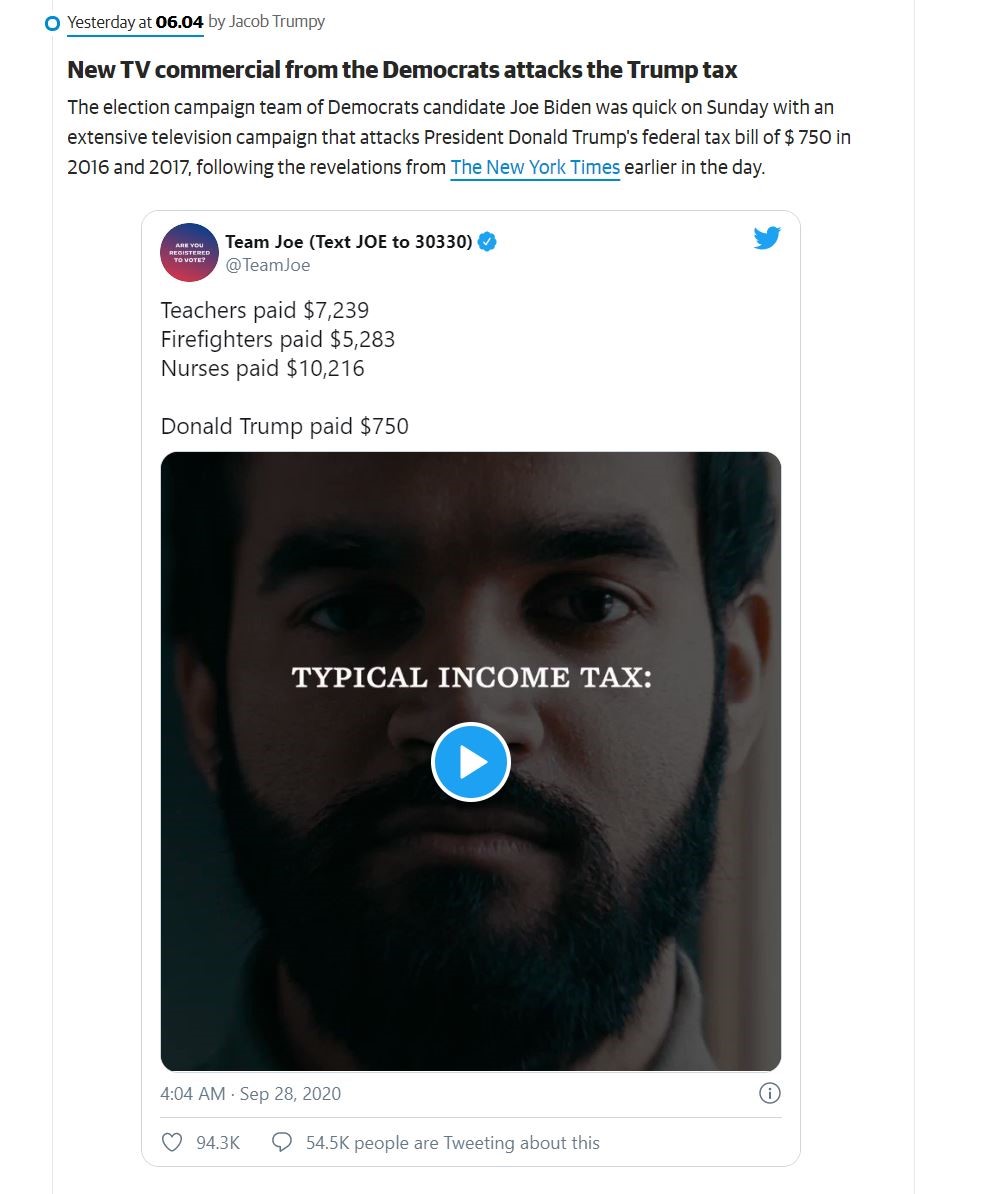Click the Donald Trump paid $750 line

(x=285, y=426)
